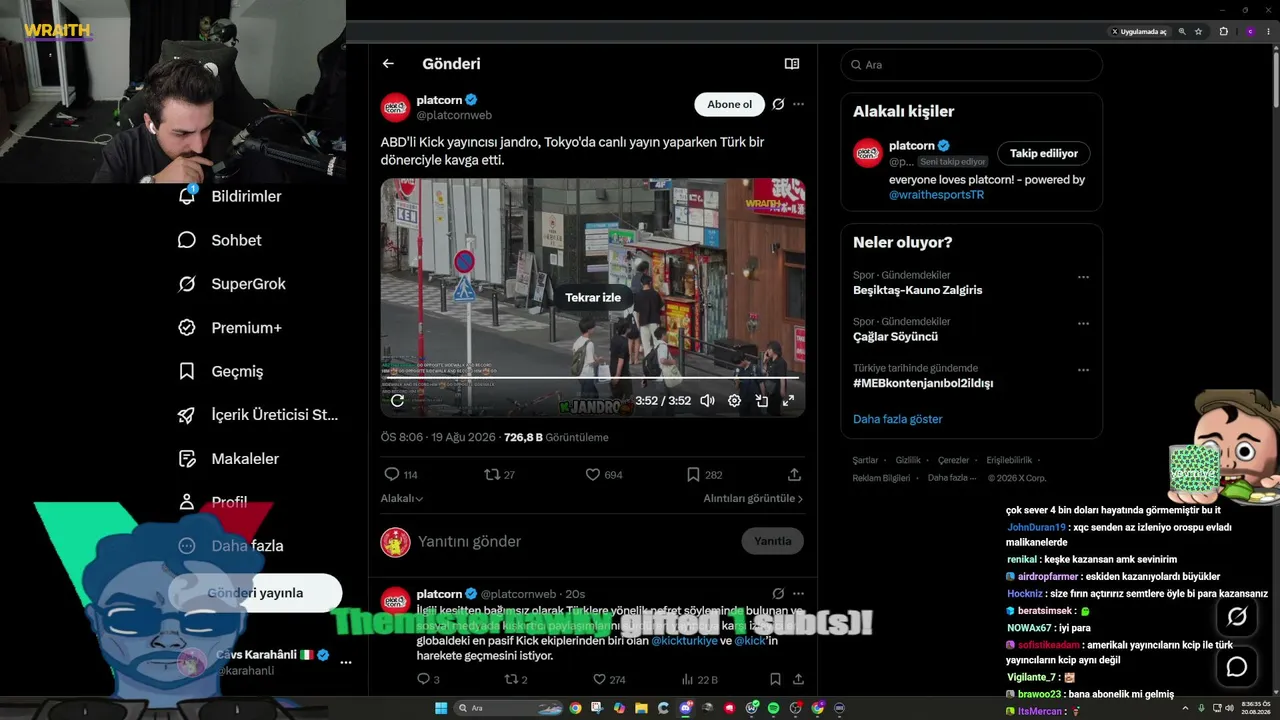Open Geçmiş in the sidebar
Image resolution: width=1280 pixels, height=720 pixels.
click(x=220, y=371)
